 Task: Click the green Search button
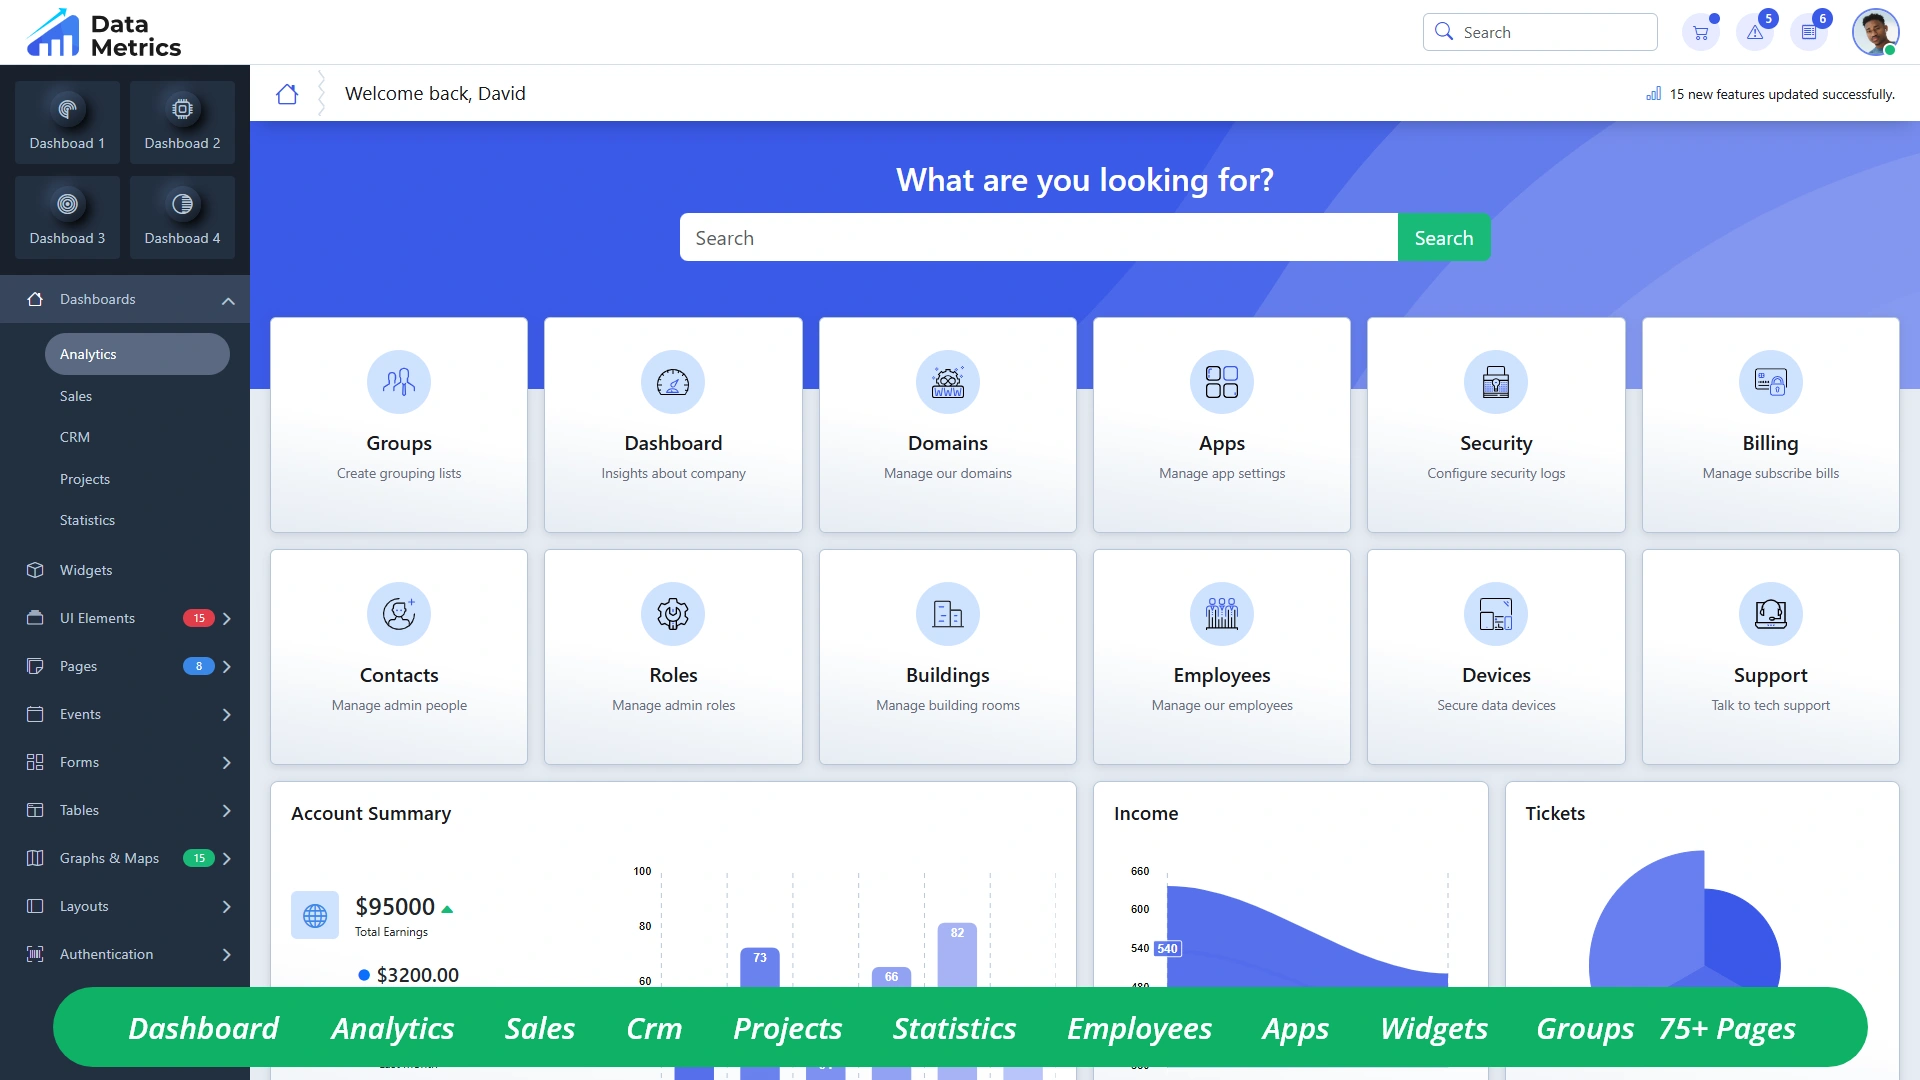pyautogui.click(x=1443, y=237)
